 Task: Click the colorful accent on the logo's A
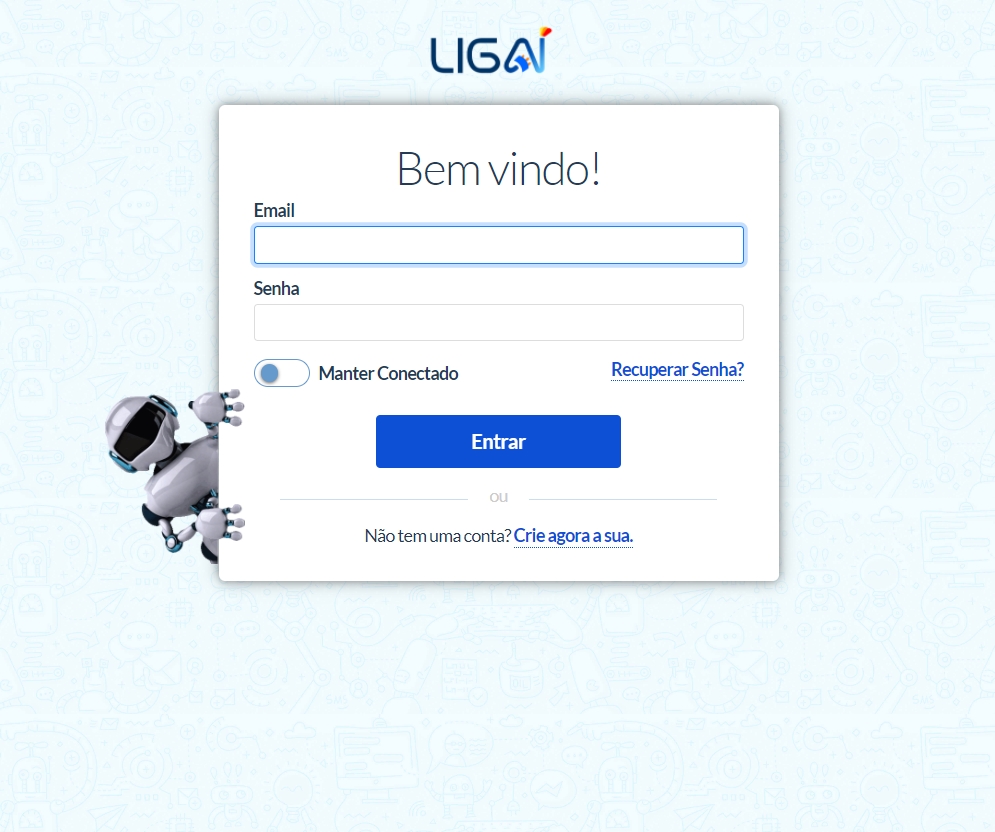pyautogui.click(x=544, y=32)
